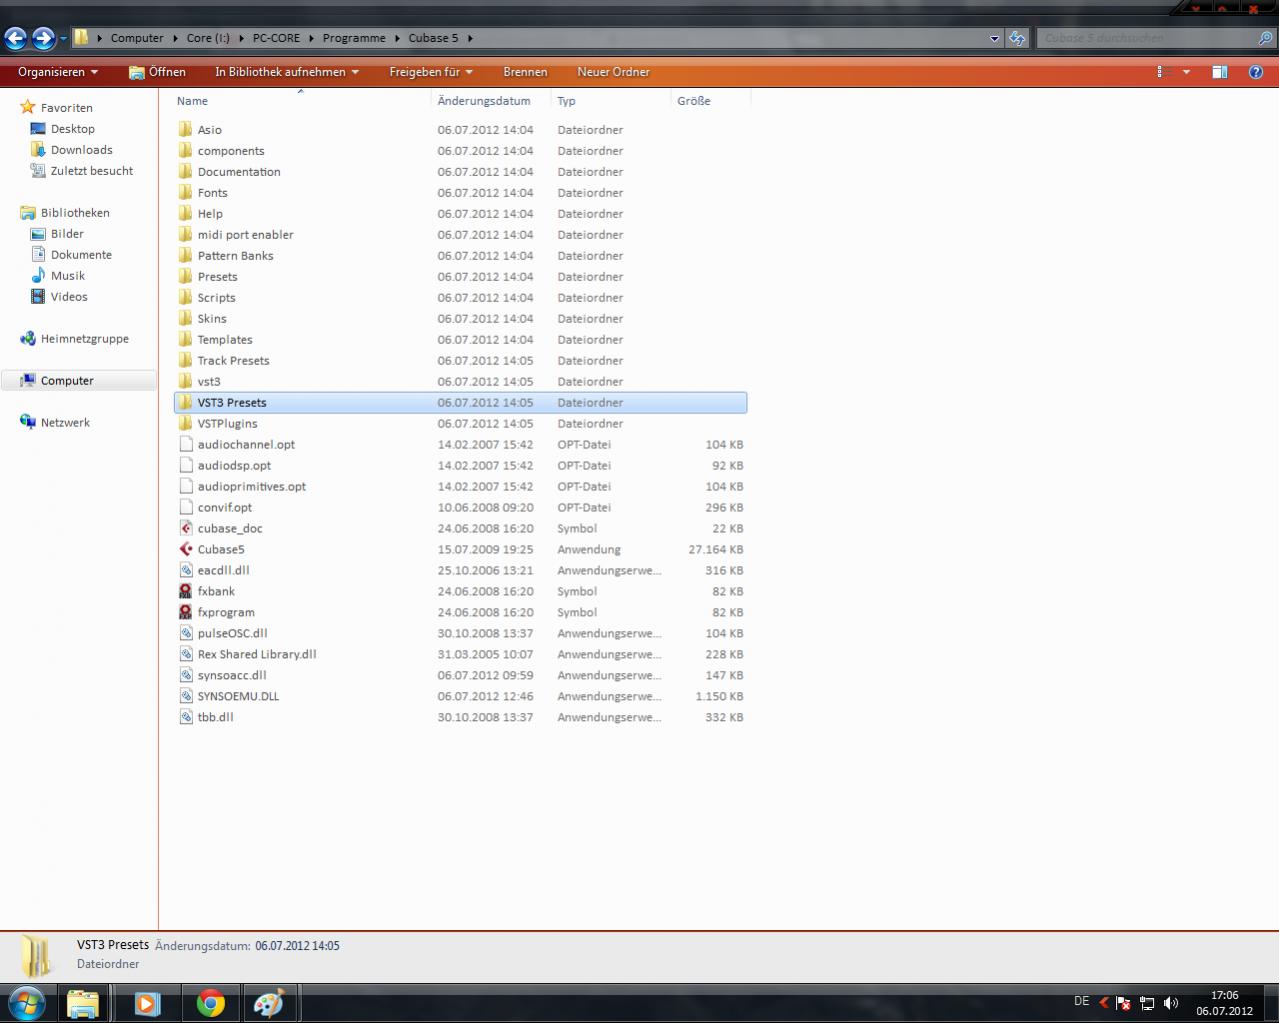
Task: Expand the breadcrumb arrow after Cubase 5
Action: tap(470, 38)
